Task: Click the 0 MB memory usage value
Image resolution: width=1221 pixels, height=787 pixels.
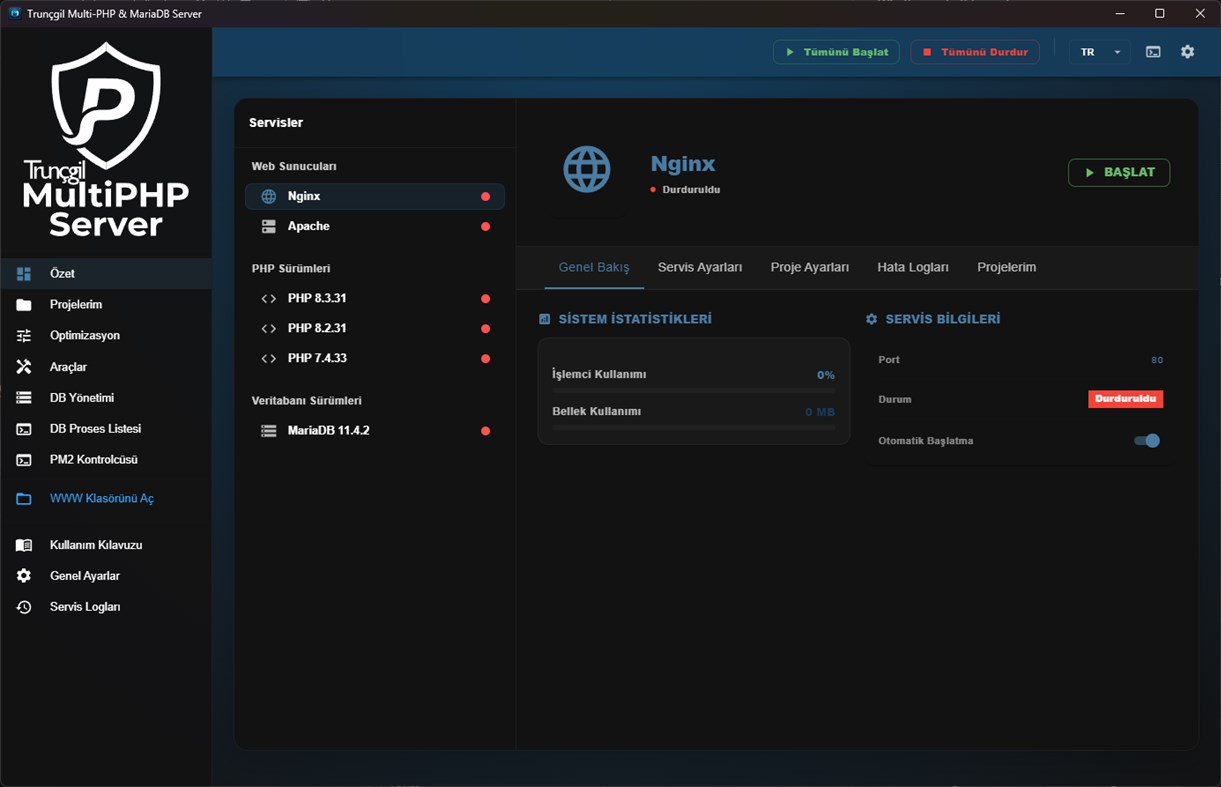Action: (x=820, y=412)
